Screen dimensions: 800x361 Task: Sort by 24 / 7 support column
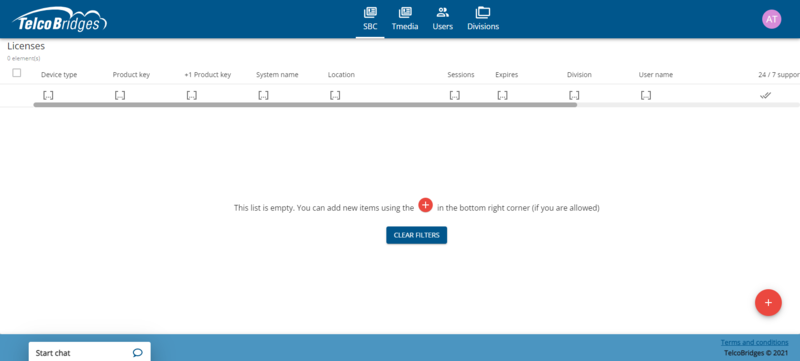click(x=779, y=74)
